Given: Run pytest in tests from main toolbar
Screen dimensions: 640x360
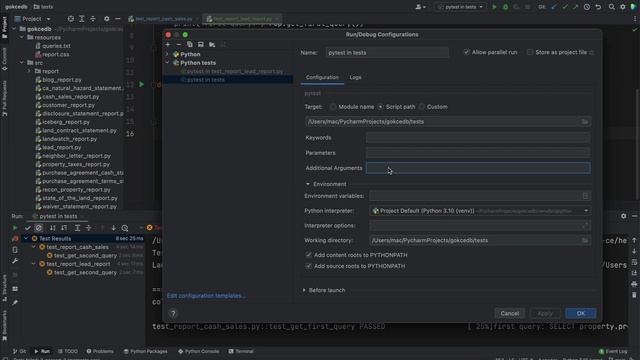Looking at the screenshot, I should pyautogui.click(x=495, y=7).
